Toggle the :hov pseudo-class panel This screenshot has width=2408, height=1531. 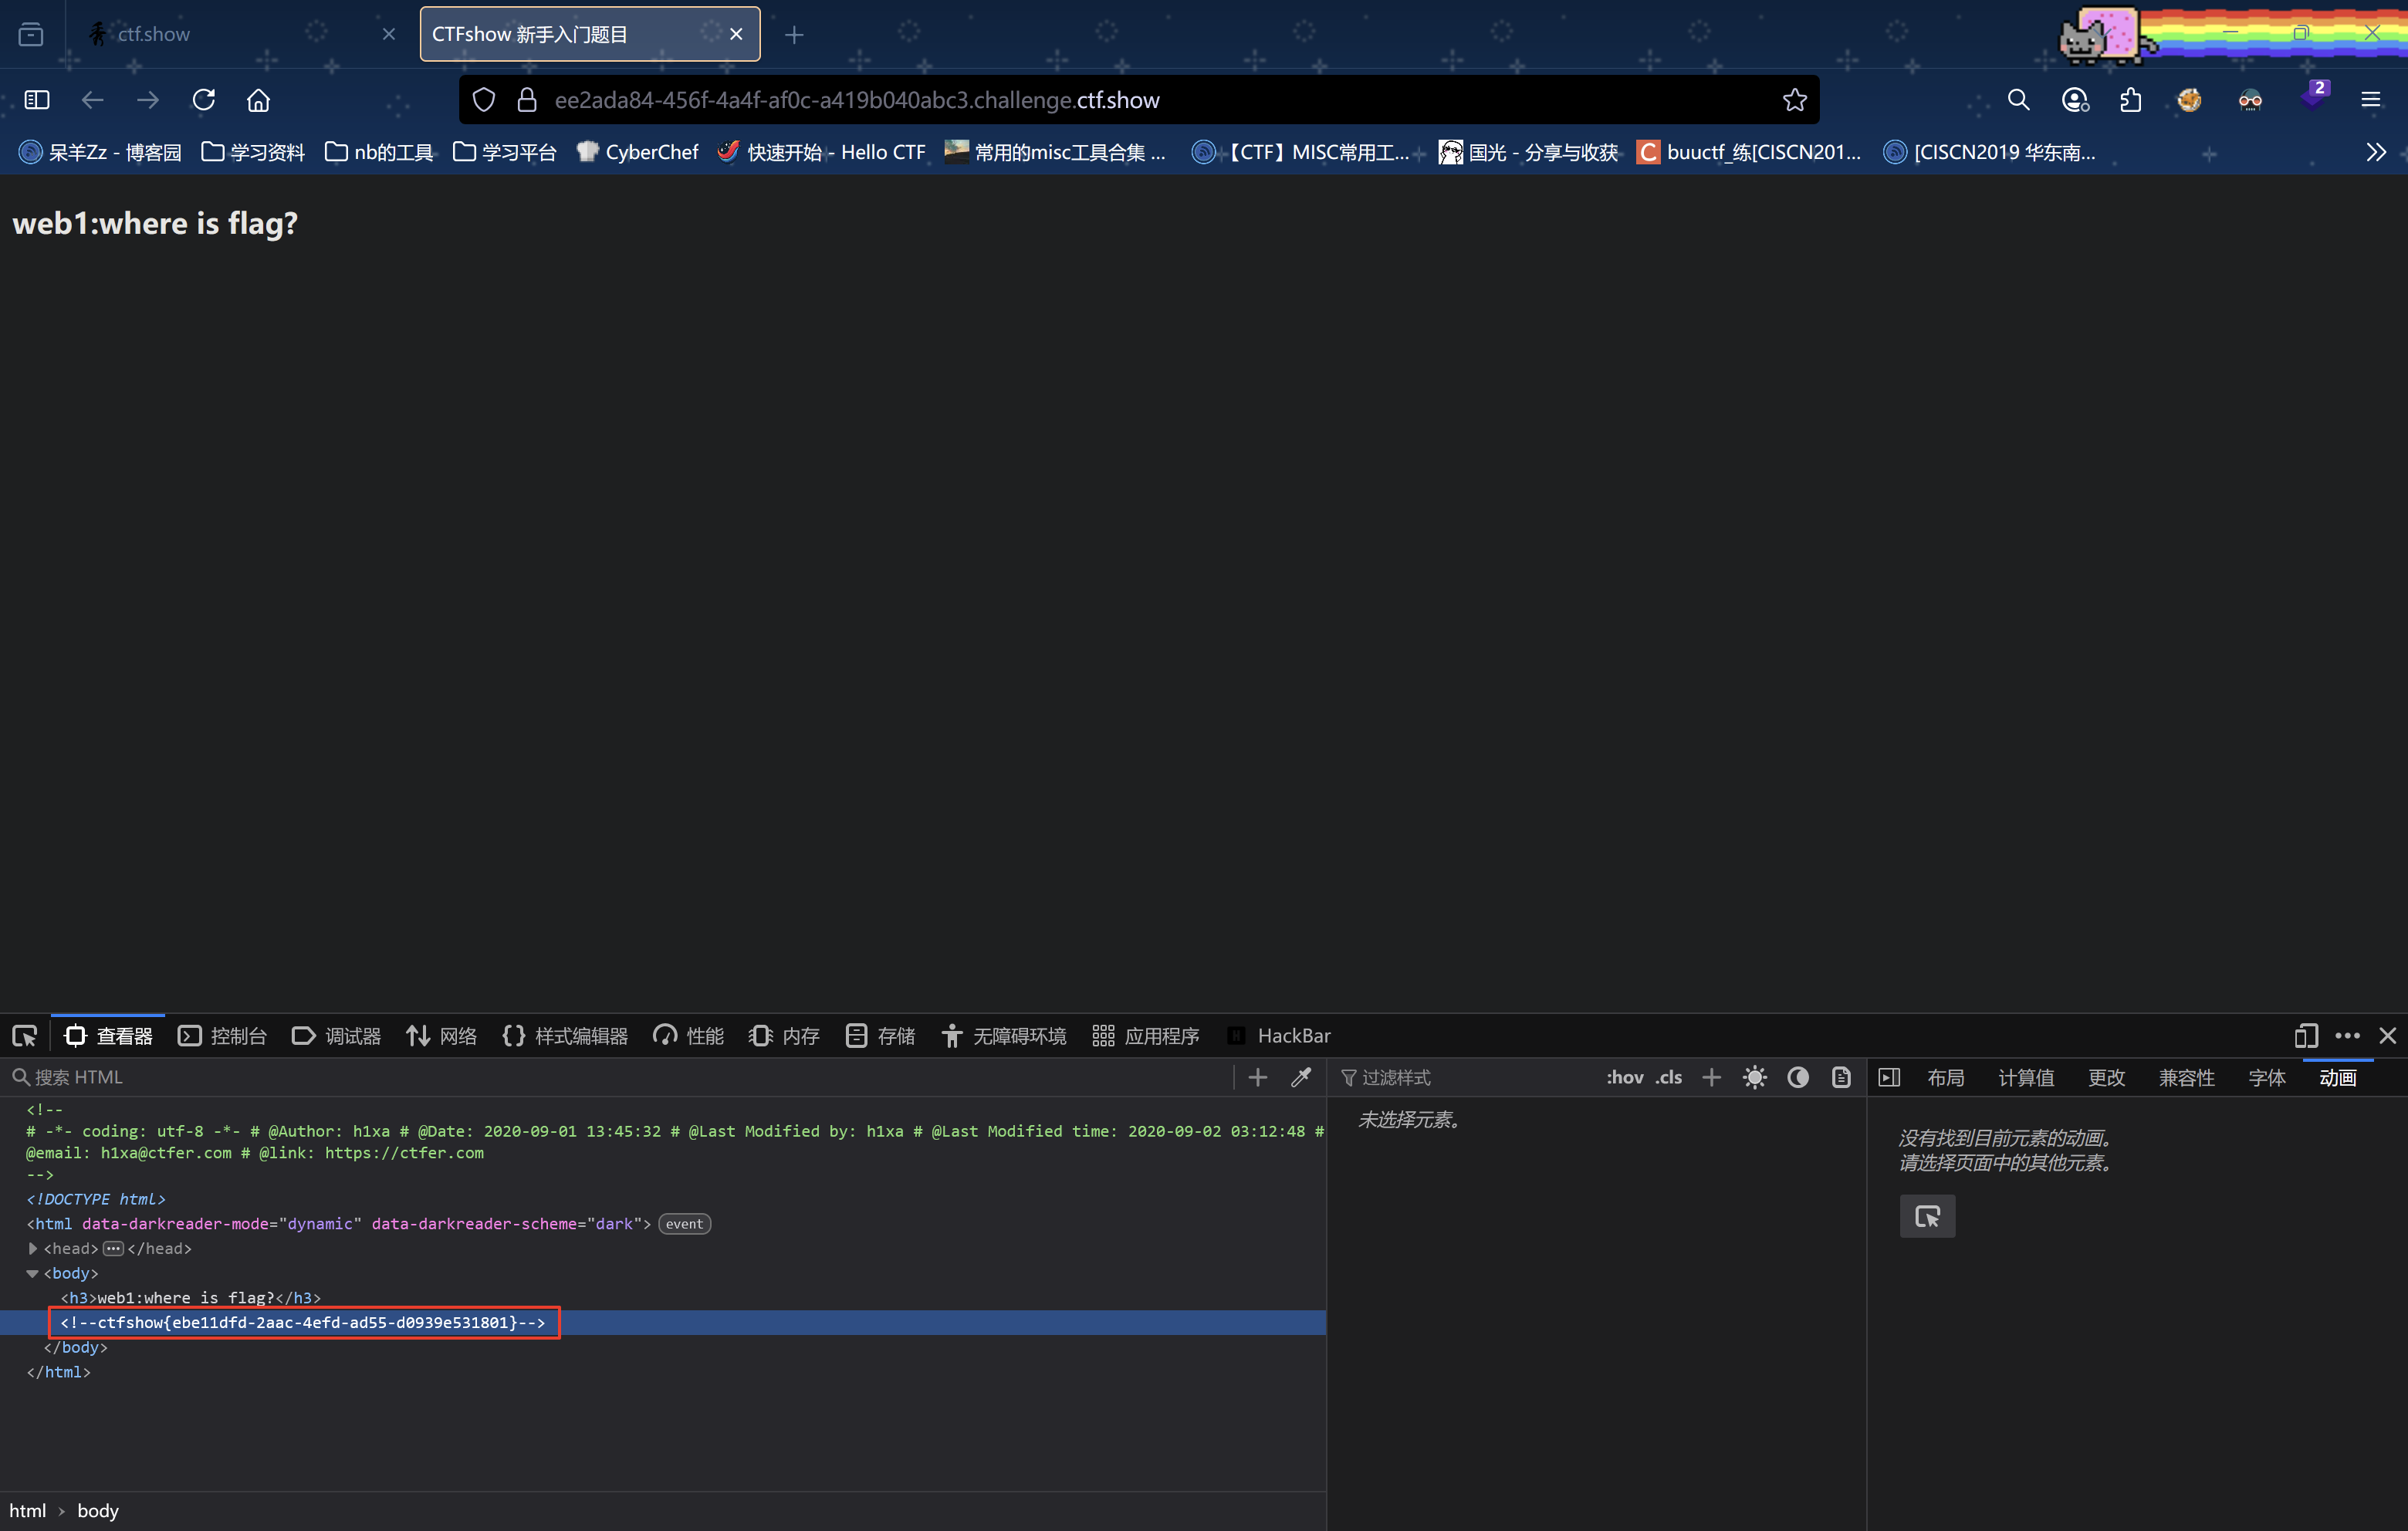[x=1624, y=1077]
